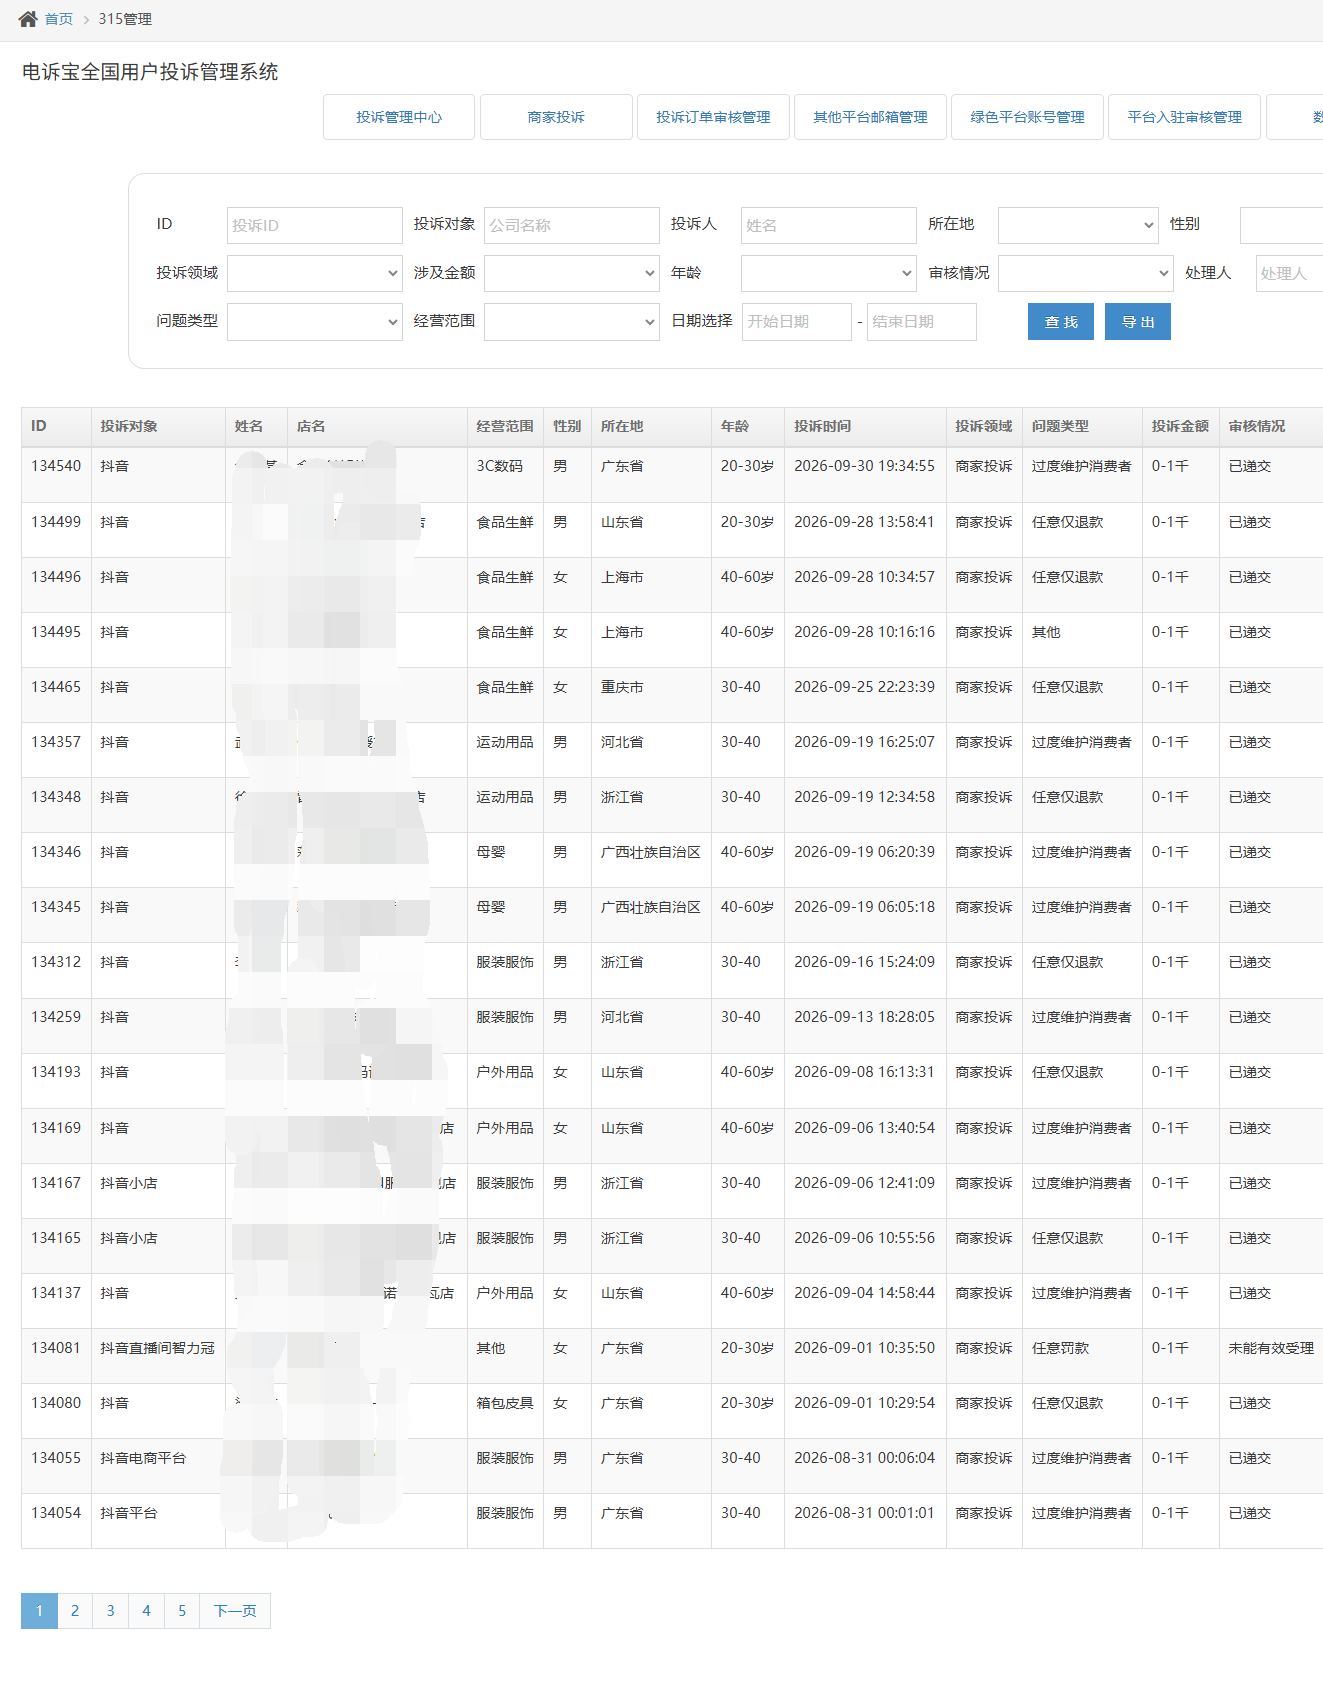Click the 导出 export button
1323x1687 pixels.
[x=1138, y=321]
